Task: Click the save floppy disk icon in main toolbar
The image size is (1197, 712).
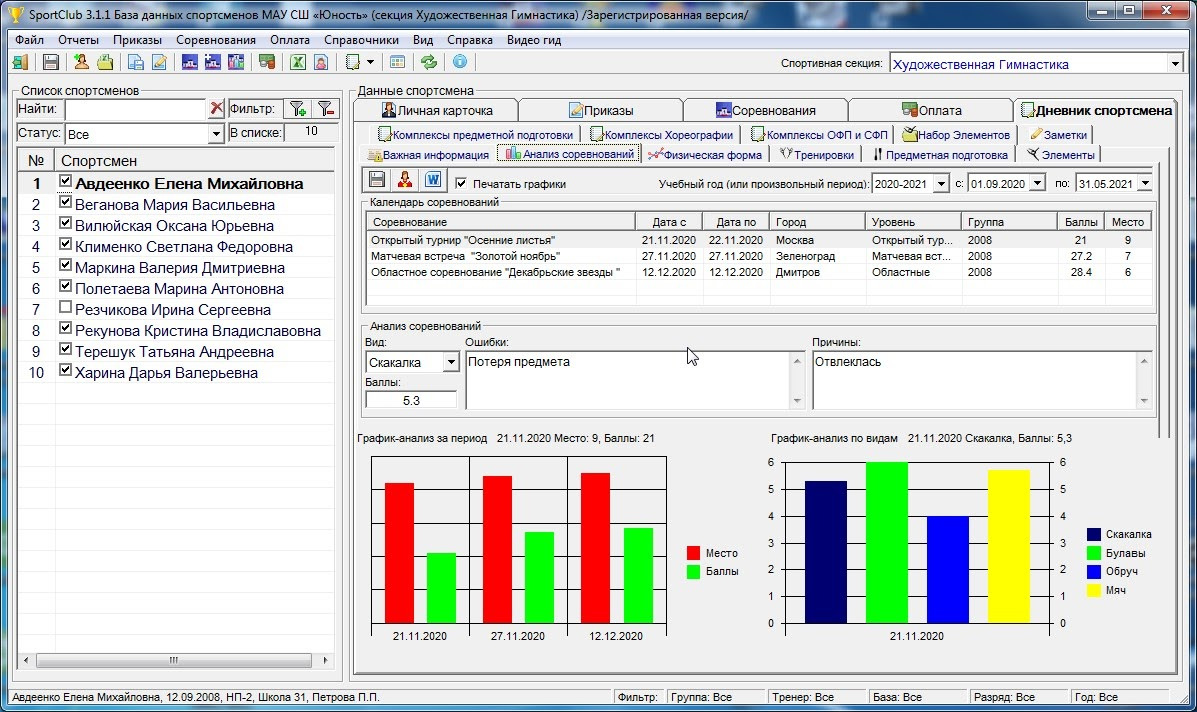Action: (50, 62)
